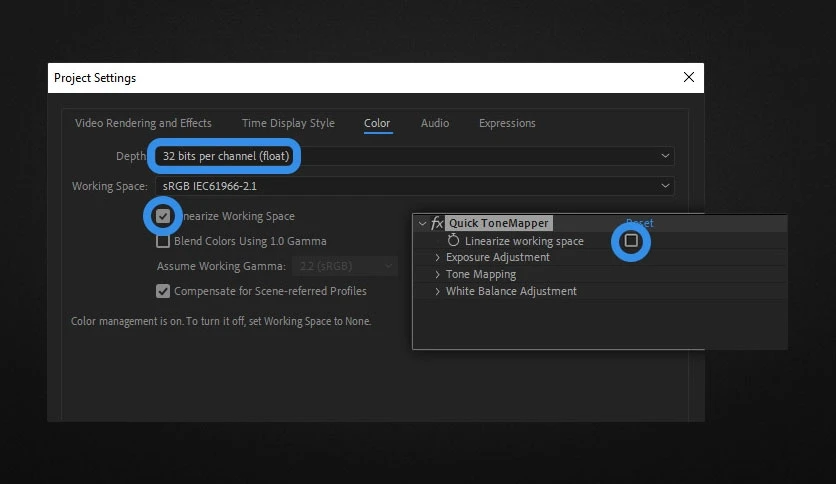Expand the Exposure Adjustment group
The height and width of the screenshot is (484, 836).
pyautogui.click(x=437, y=257)
